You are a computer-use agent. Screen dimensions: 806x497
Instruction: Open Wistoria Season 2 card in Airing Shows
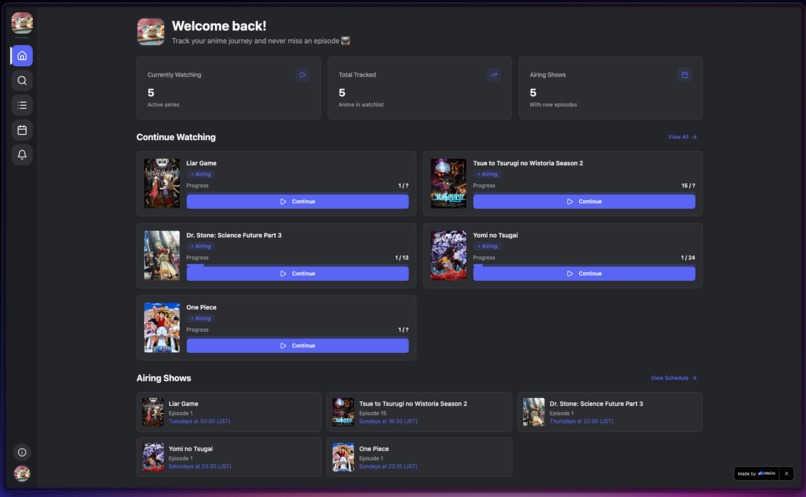pos(419,412)
